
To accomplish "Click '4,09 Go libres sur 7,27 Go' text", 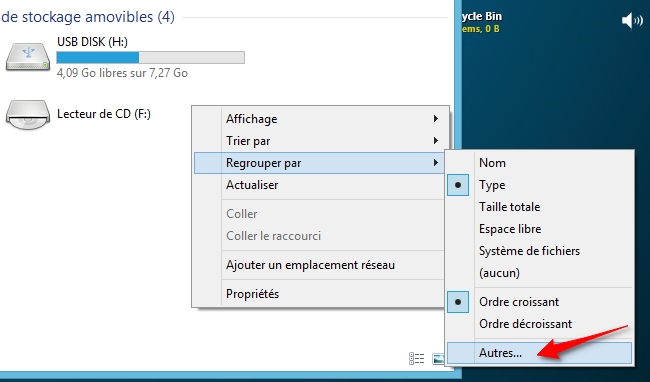I will [122, 73].
